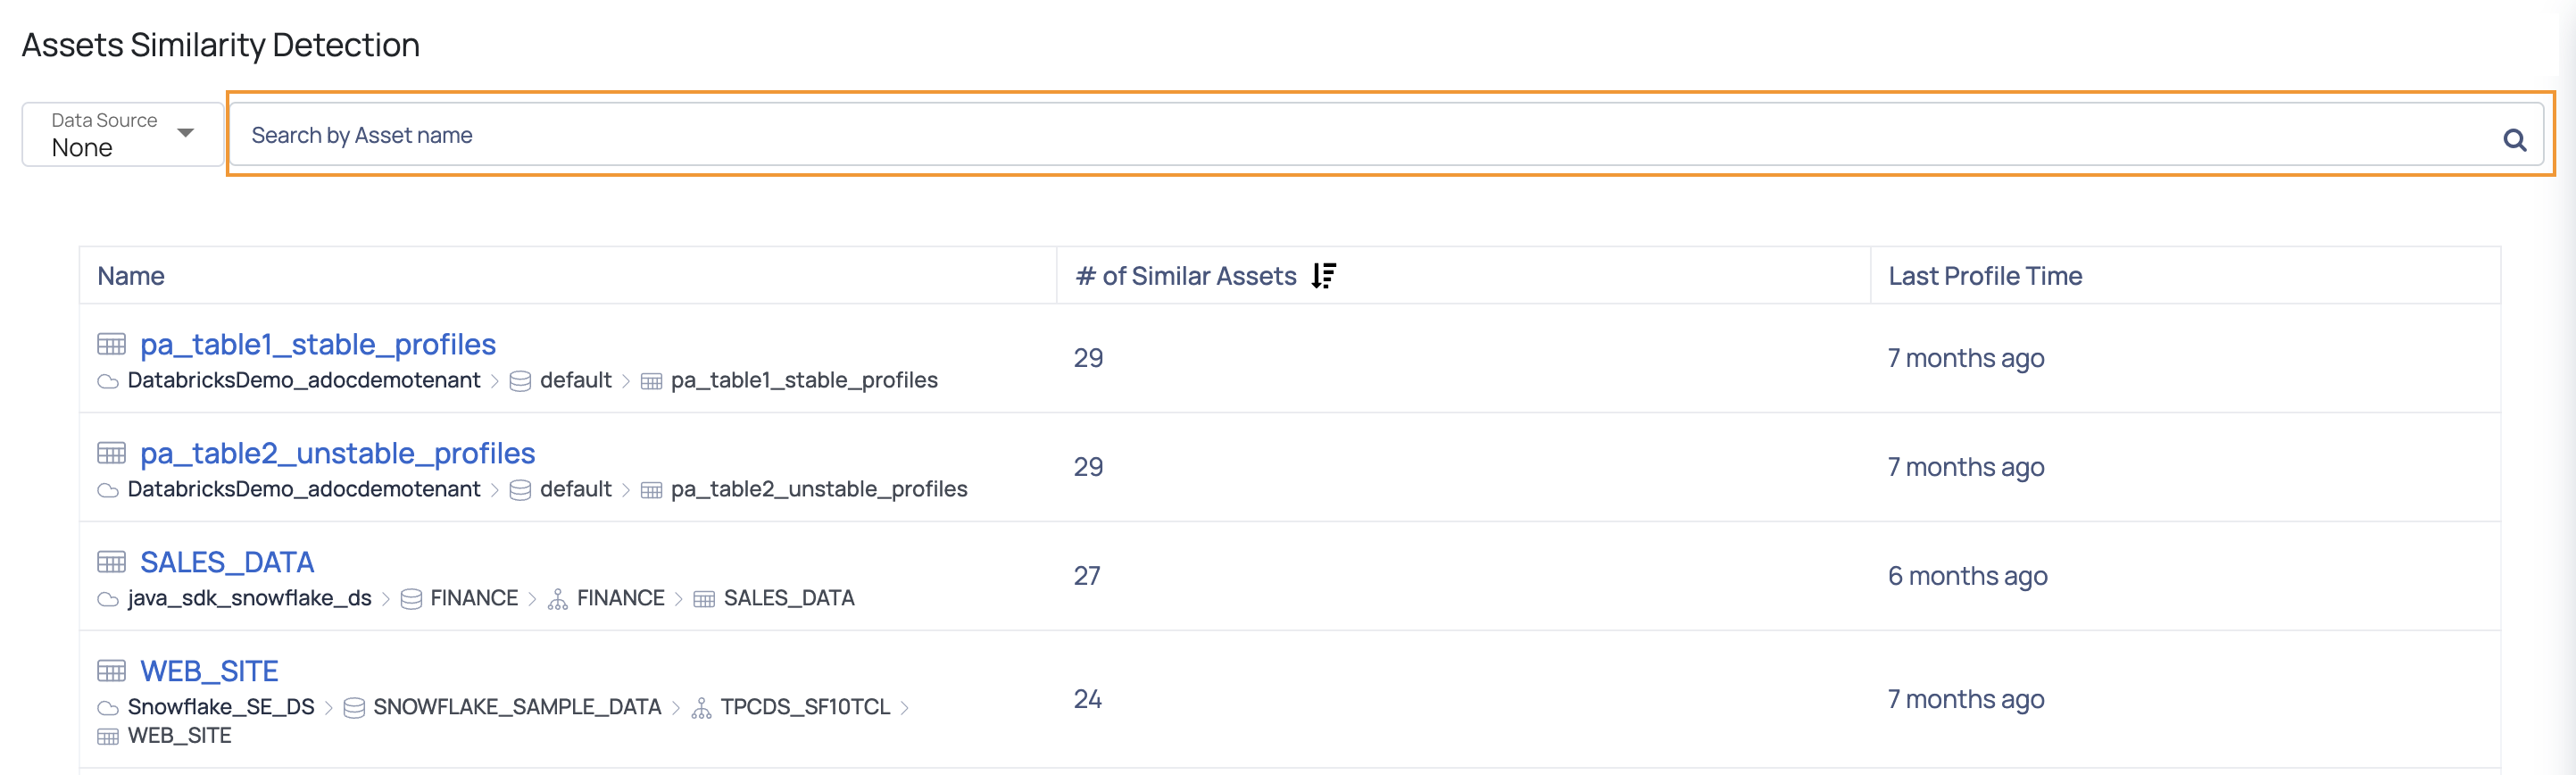Image resolution: width=2576 pixels, height=775 pixels.
Task: Click the table icon next to pa_table1_stable_profiles title
Action: [111, 344]
